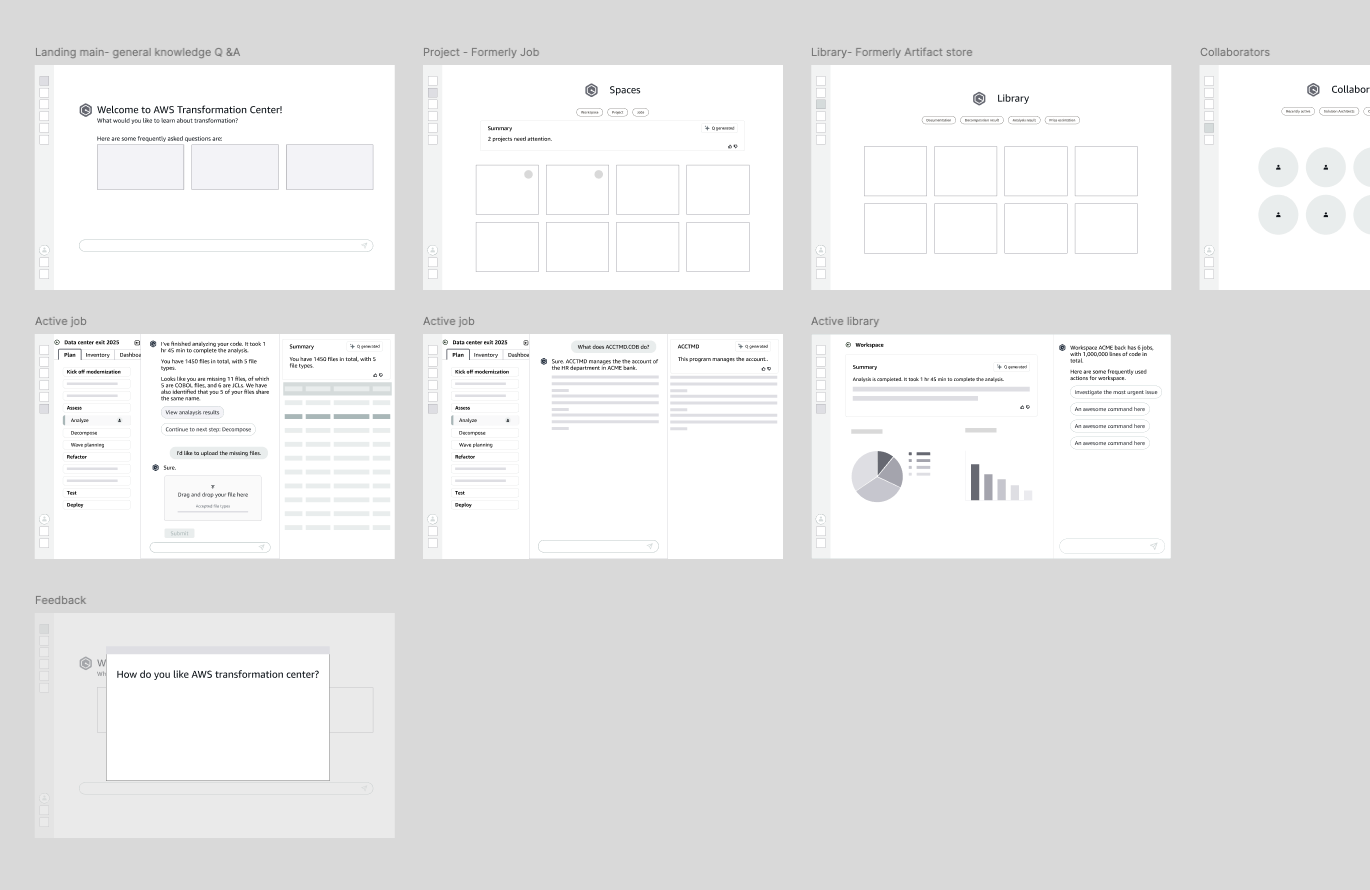The image size is (1370, 890).
Task: Switch to Inventory tab in first Active job
Action: point(97,355)
